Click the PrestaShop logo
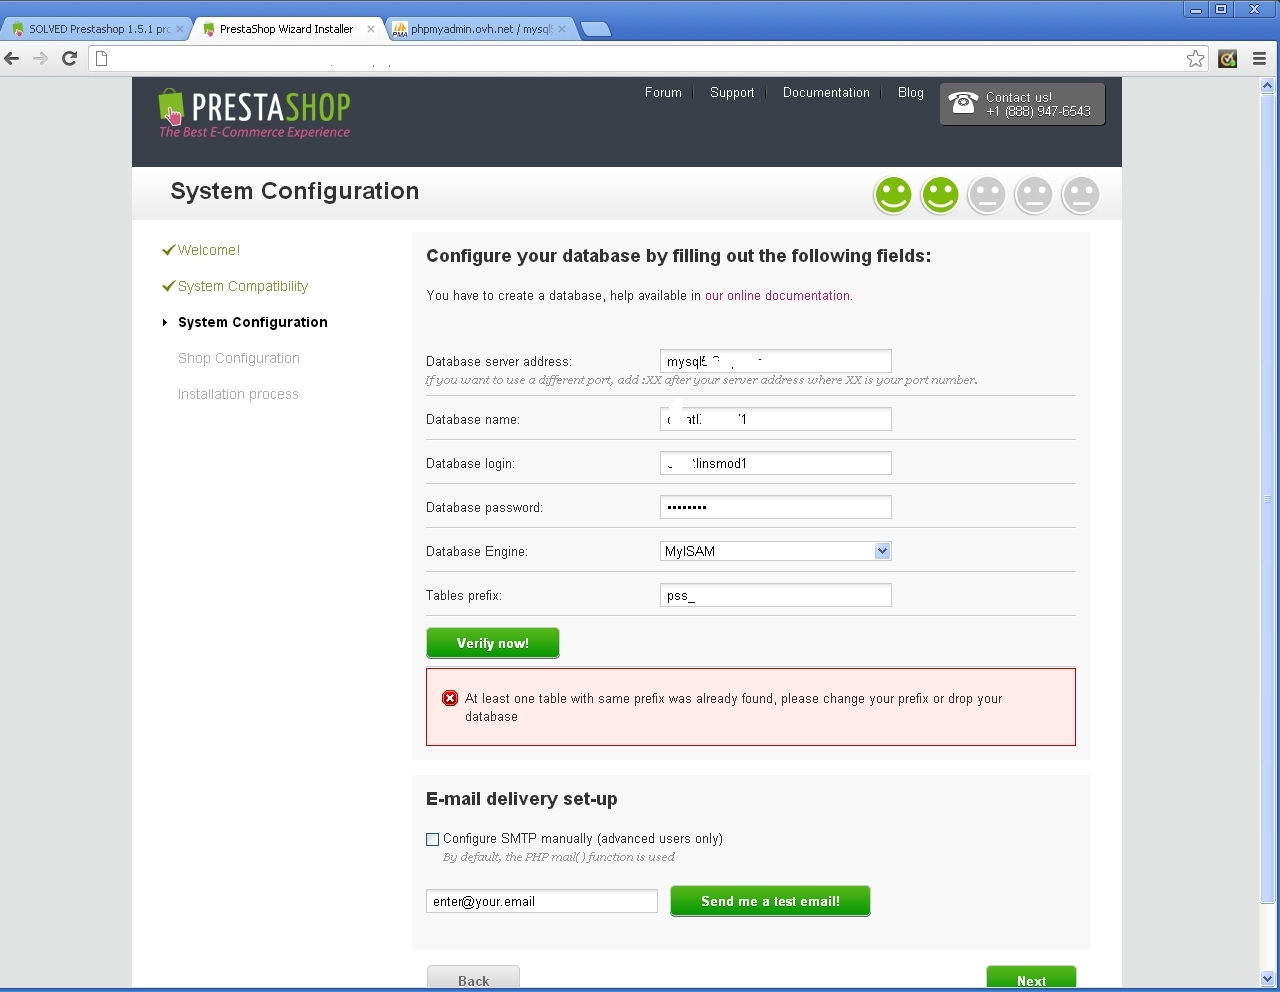 (254, 113)
